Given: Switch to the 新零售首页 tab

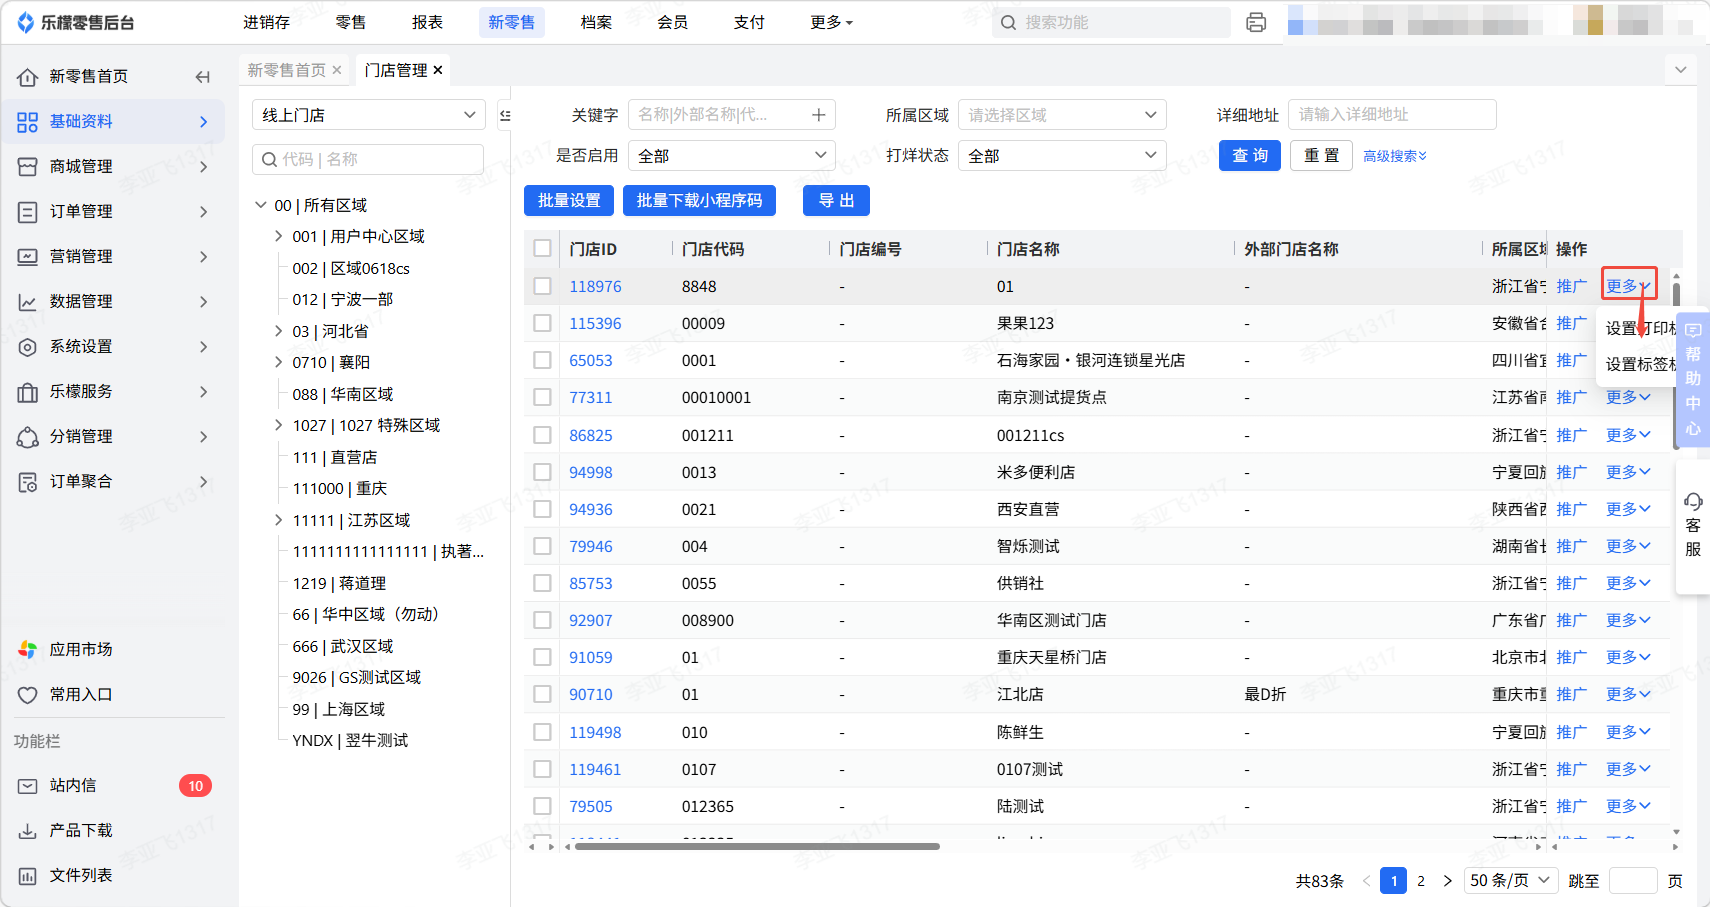Looking at the screenshot, I should coord(286,70).
